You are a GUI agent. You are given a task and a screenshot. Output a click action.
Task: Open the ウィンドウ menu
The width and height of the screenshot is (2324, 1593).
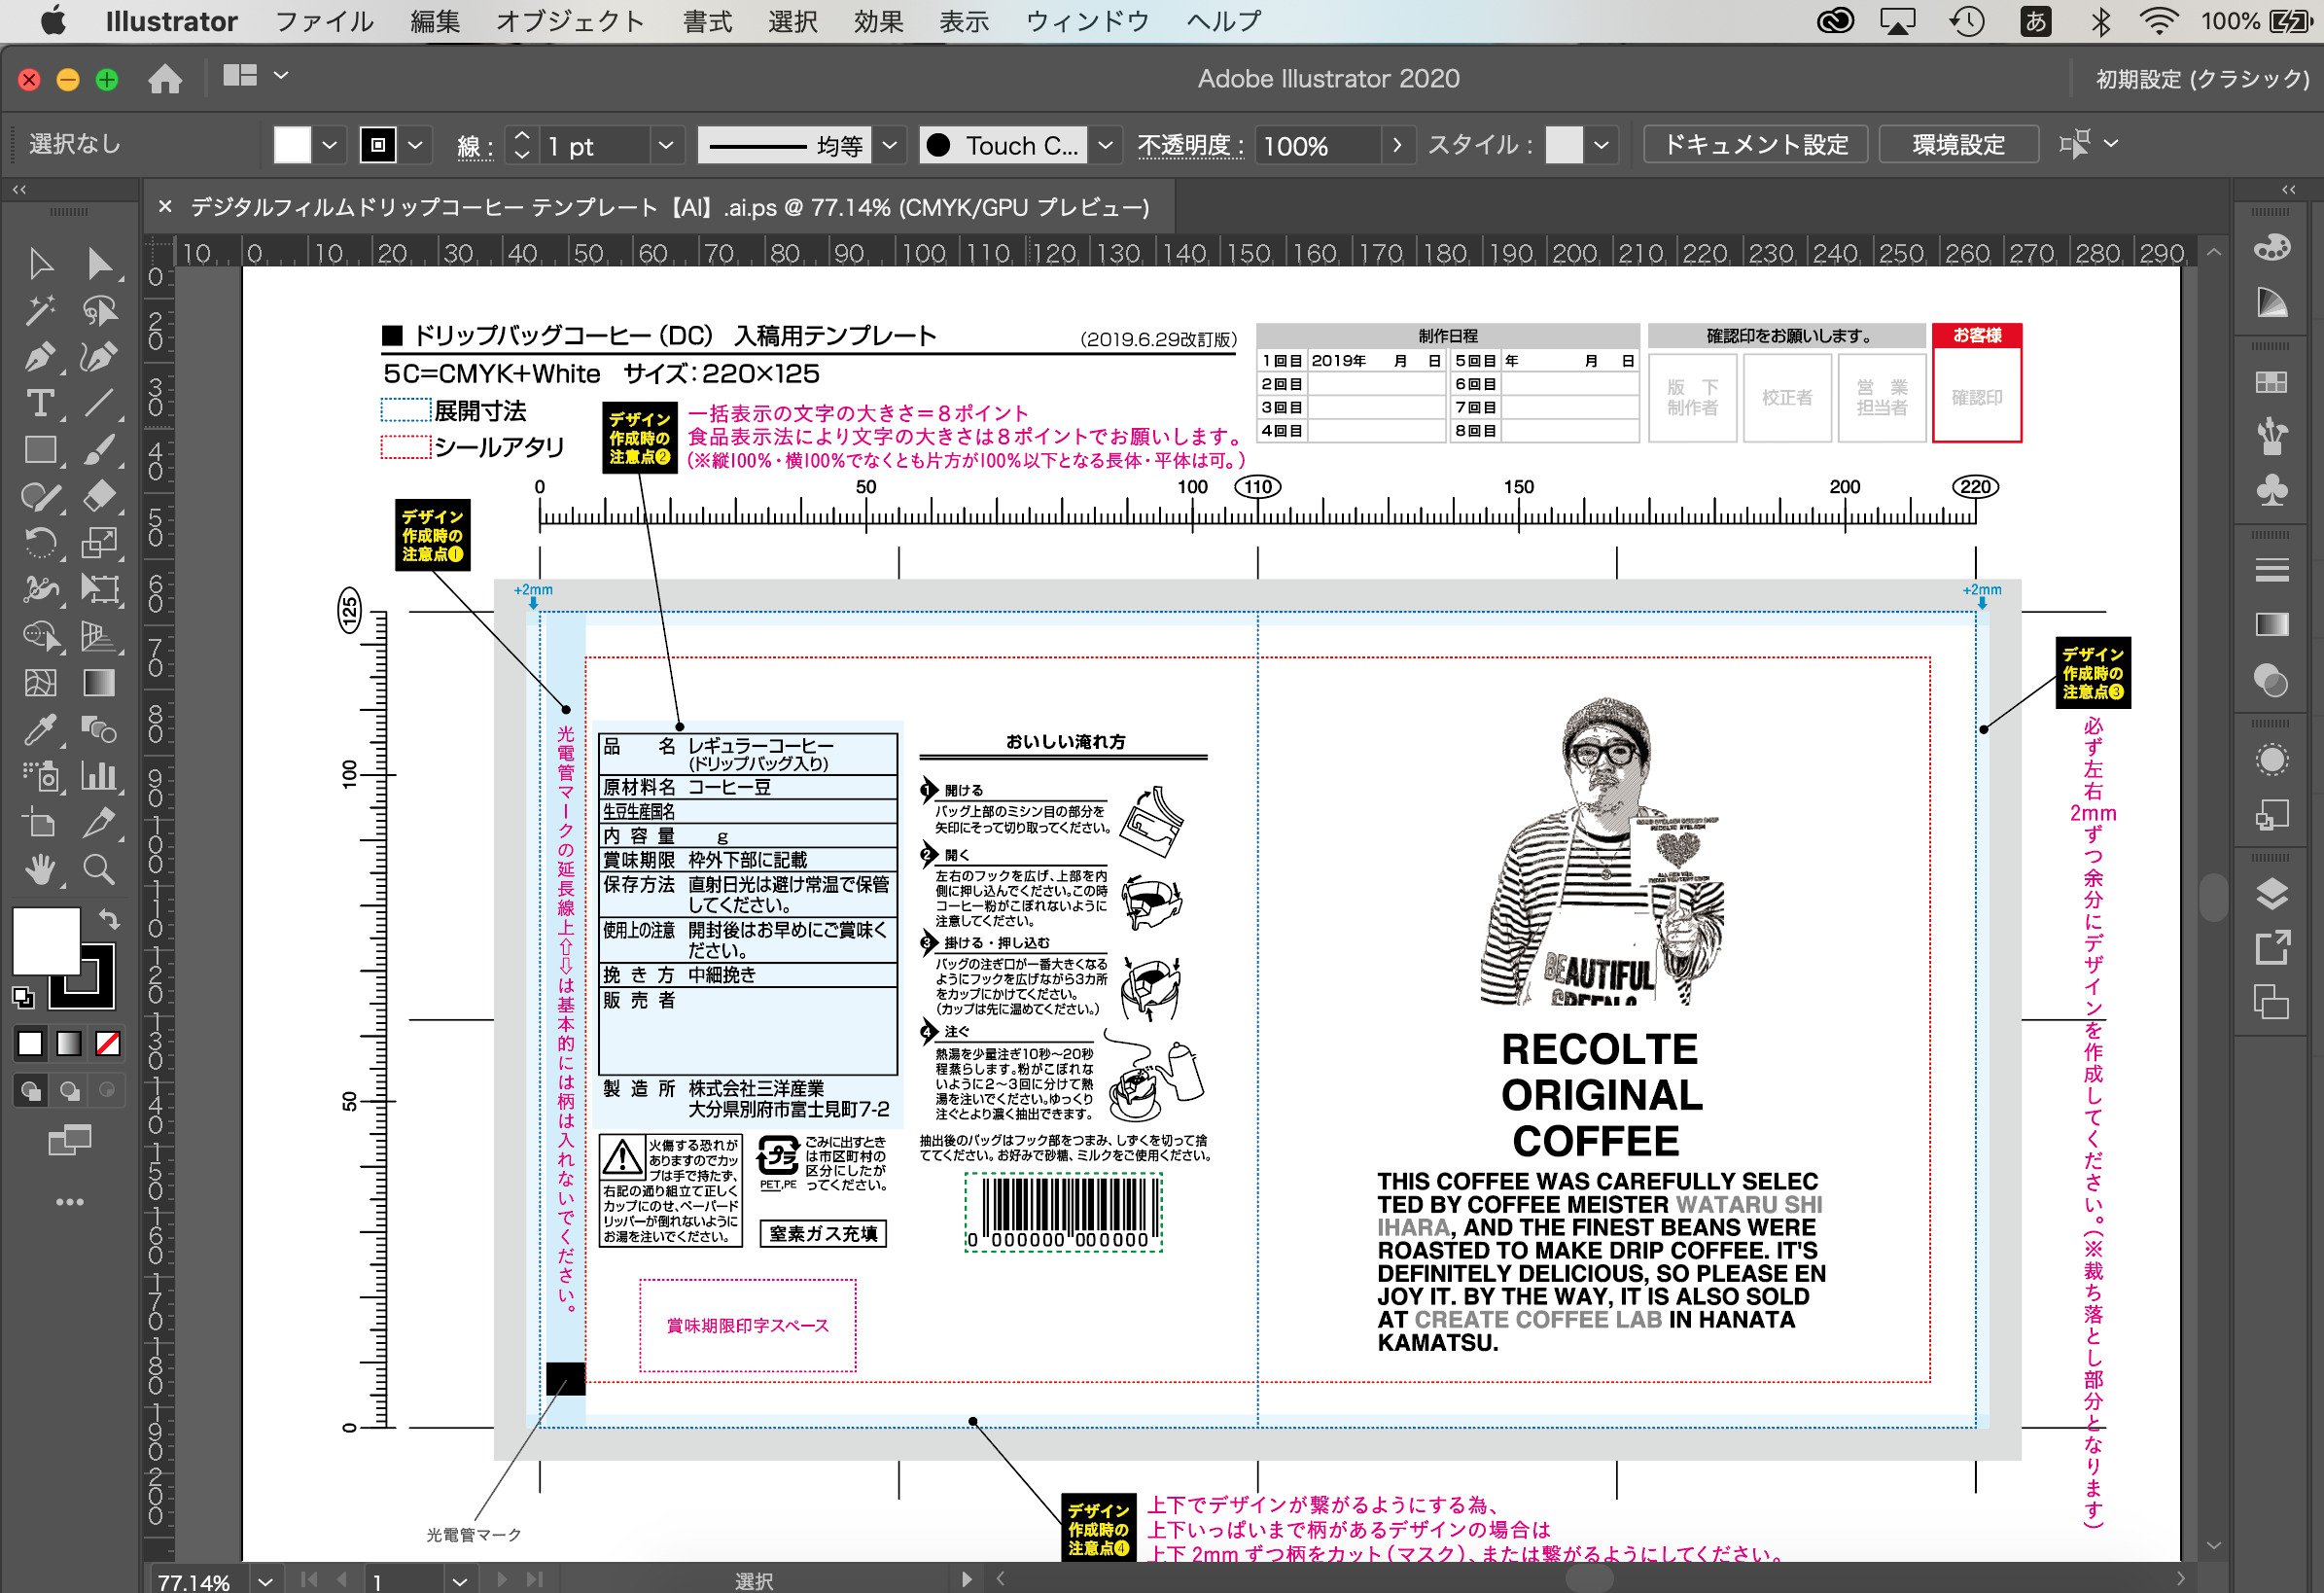1087,21
